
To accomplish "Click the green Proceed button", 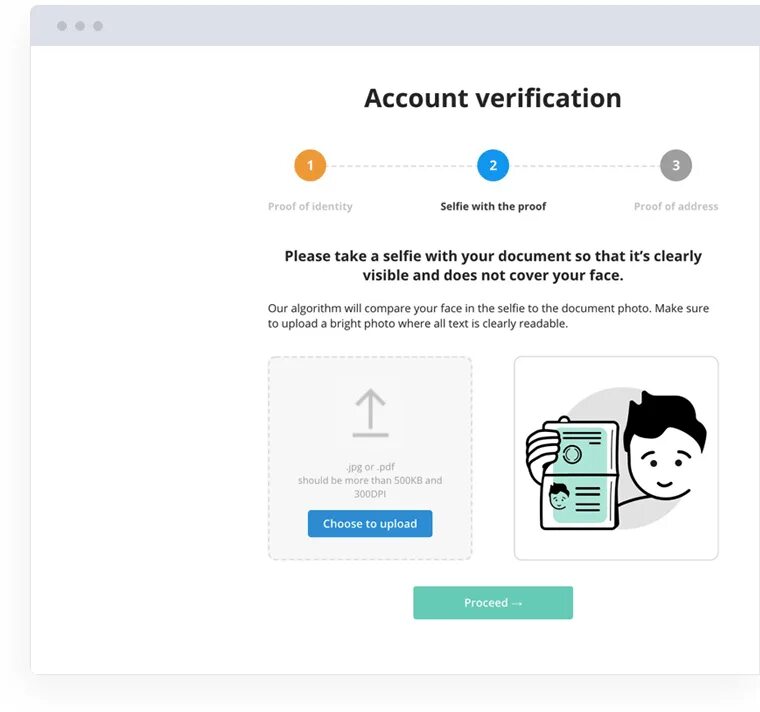I will click(493, 602).
